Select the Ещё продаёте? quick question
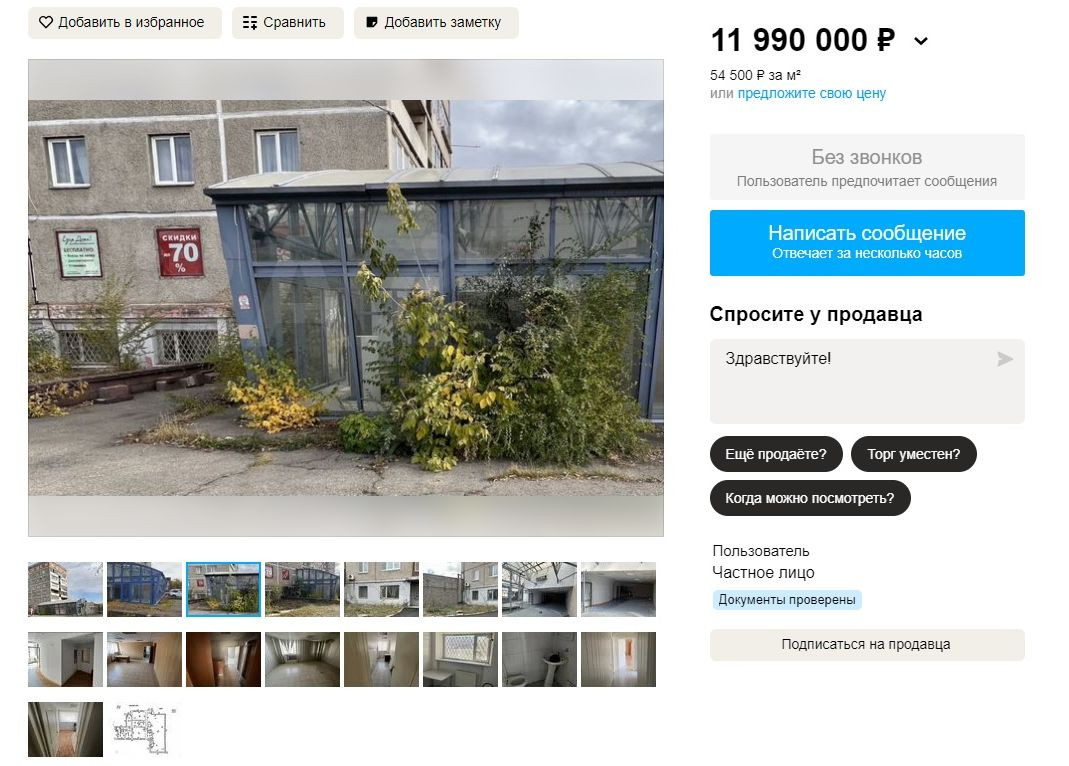 coord(776,454)
